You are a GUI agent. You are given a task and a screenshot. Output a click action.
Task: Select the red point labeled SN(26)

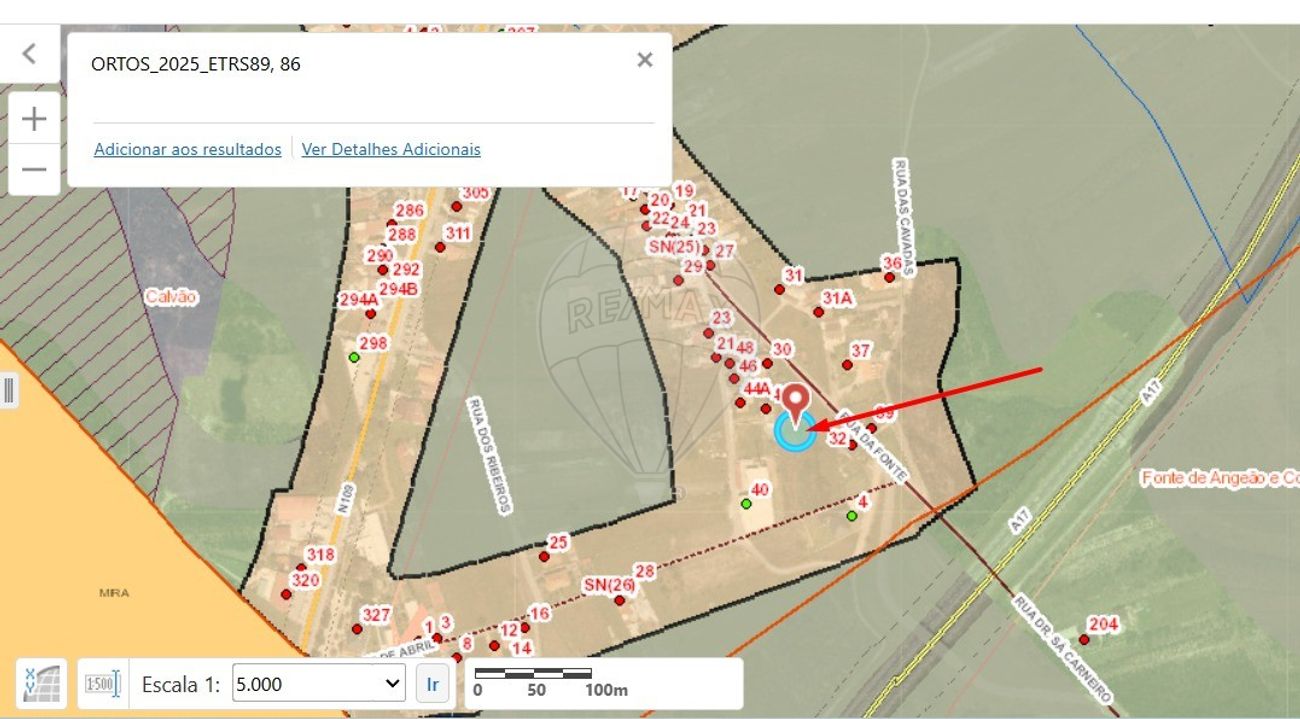[620, 601]
